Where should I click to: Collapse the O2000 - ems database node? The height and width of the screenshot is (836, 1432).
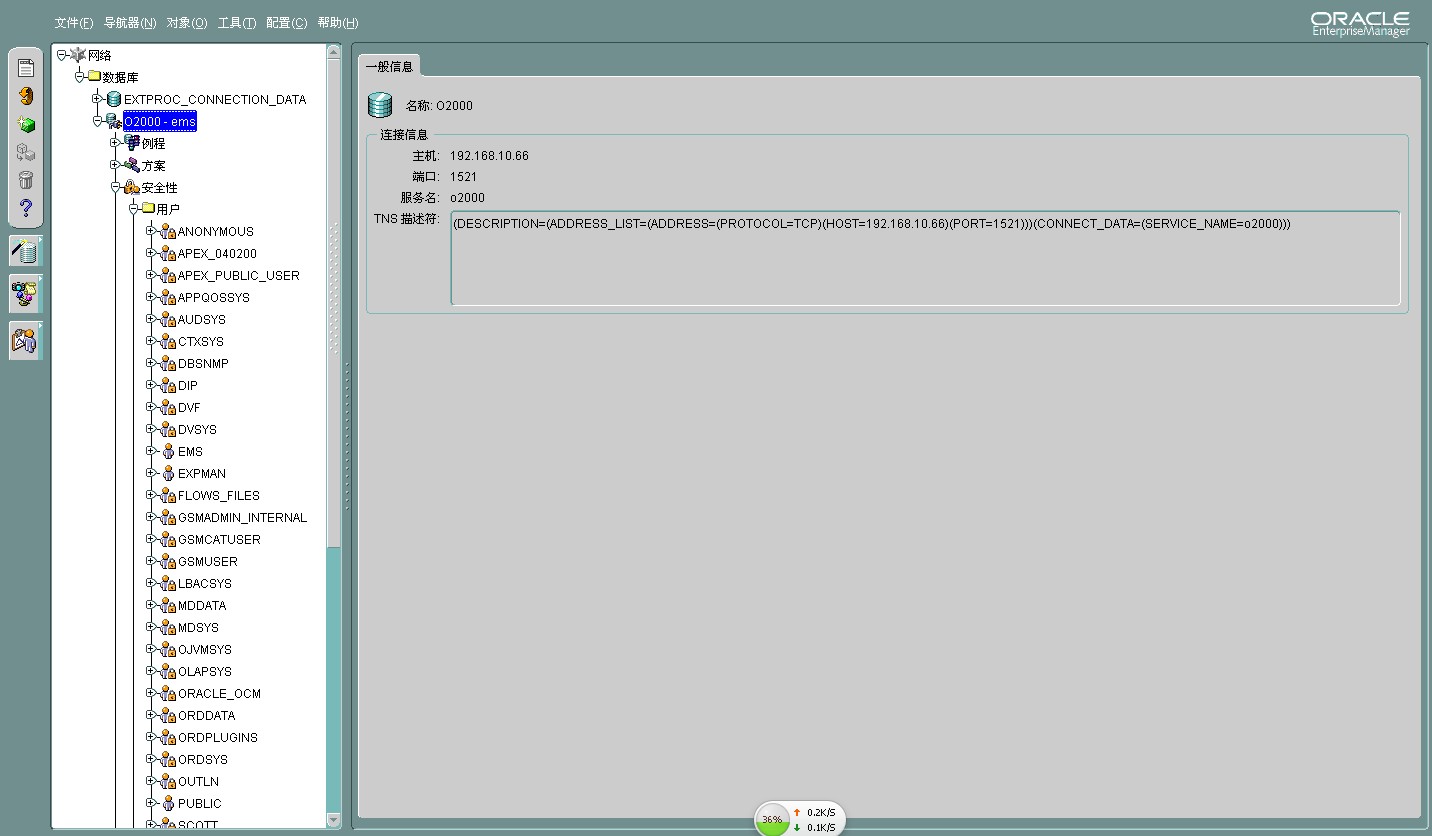(x=98, y=121)
